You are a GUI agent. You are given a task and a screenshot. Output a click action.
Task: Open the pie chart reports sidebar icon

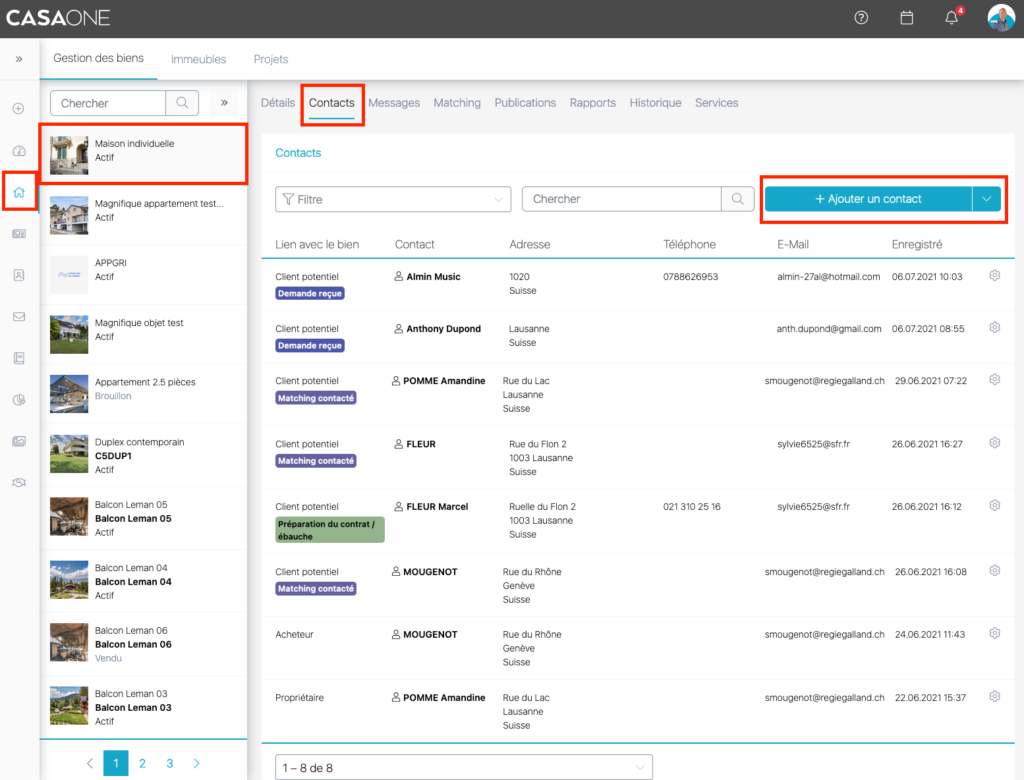coord(19,400)
